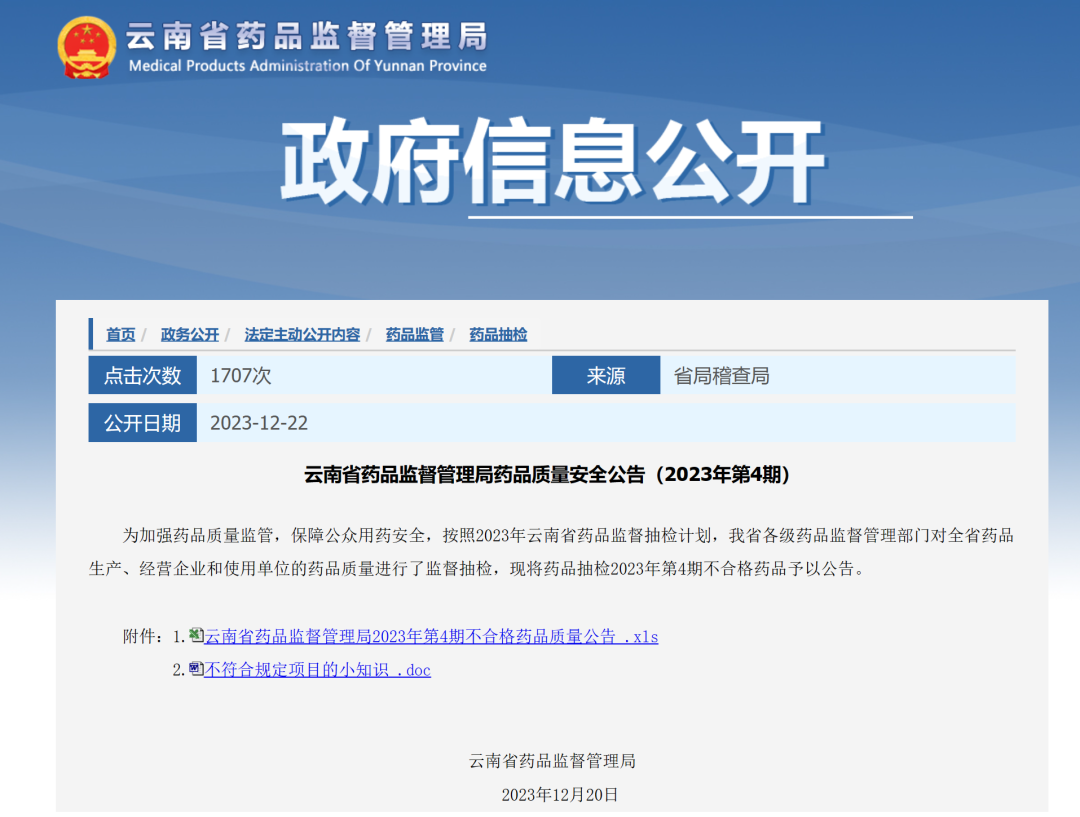Image resolution: width=1080 pixels, height=817 pixels.
Task: Click the 公开日期 label
Action: pos(143,423)
